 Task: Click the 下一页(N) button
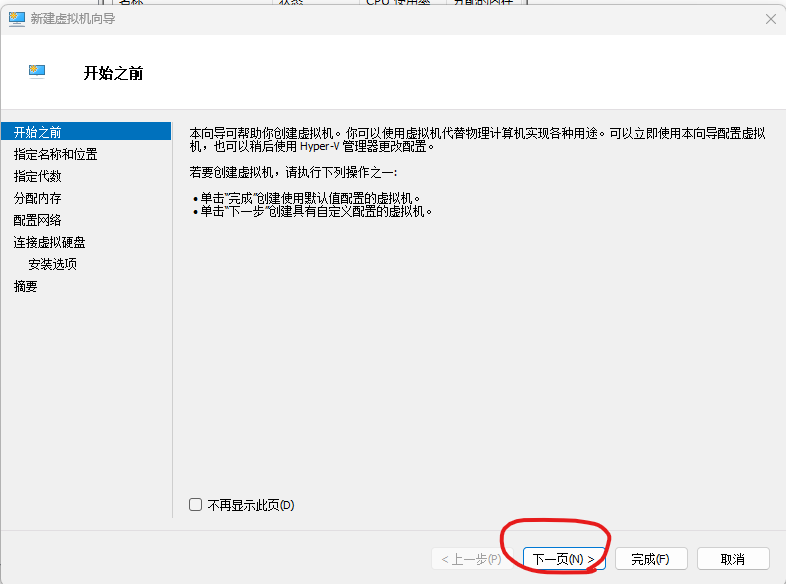tap(564, 558)
